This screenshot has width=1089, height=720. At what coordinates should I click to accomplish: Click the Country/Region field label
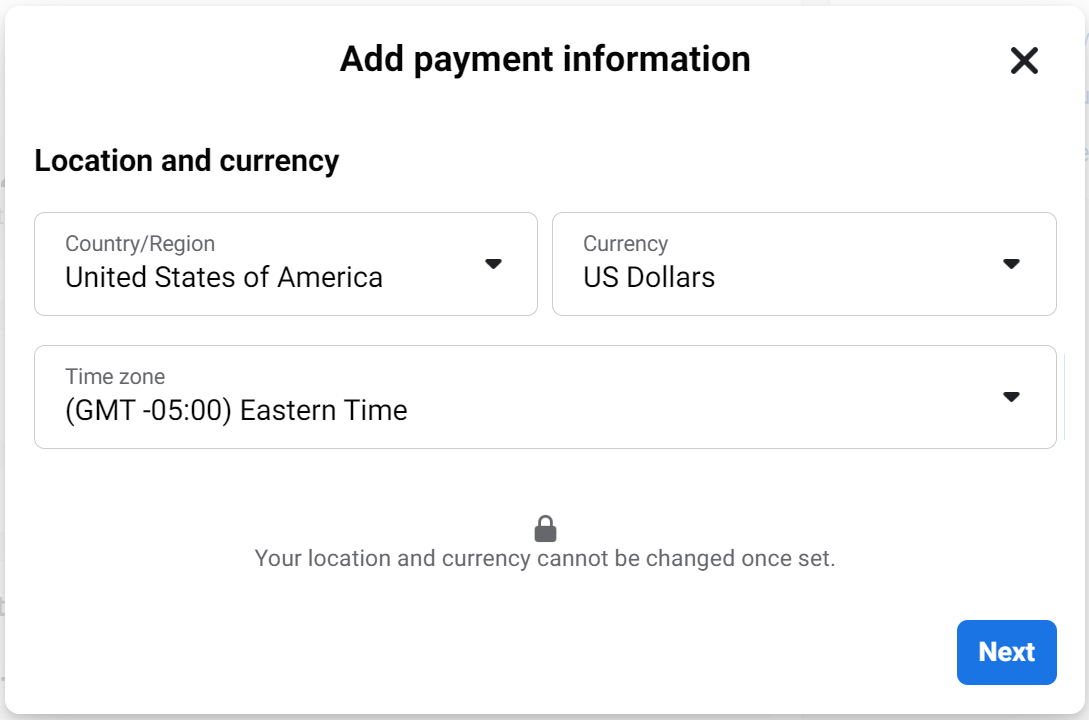coord(140,244)
